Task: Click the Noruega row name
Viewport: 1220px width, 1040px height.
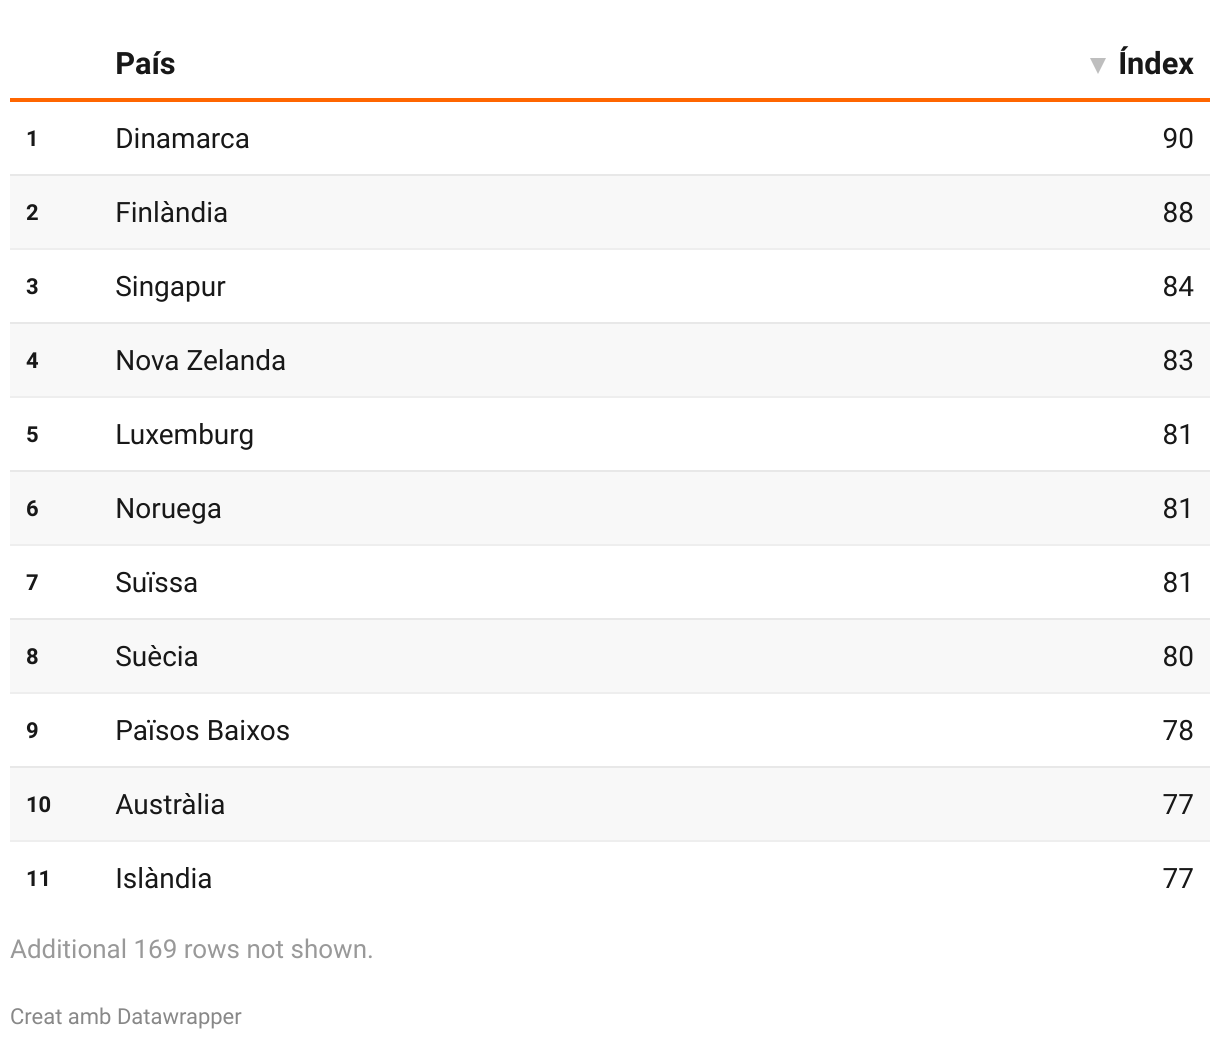Action: pos(168,508)
